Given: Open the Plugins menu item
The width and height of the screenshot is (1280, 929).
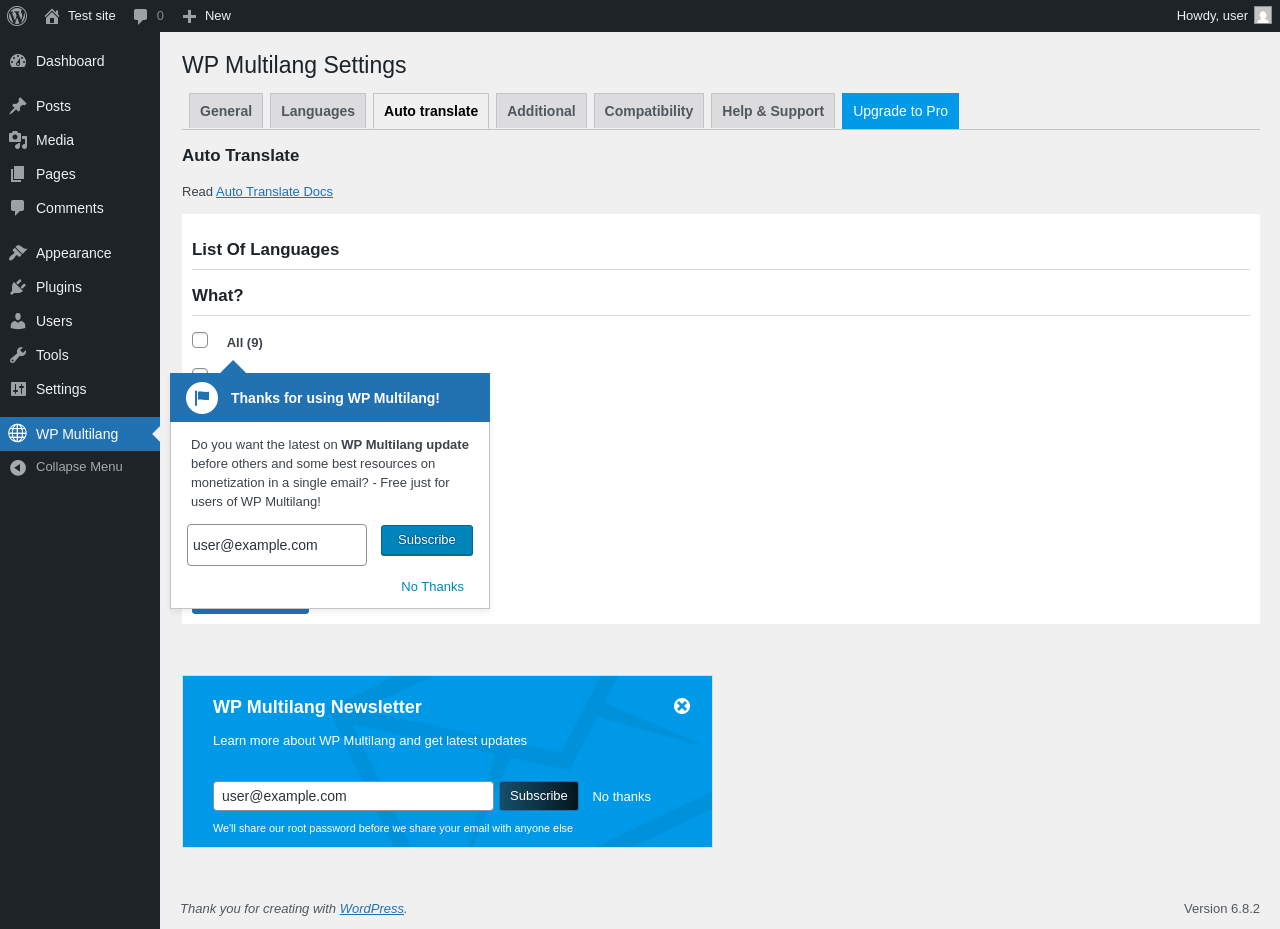Looking at the screenshot, I should click(x=80, y=287).
